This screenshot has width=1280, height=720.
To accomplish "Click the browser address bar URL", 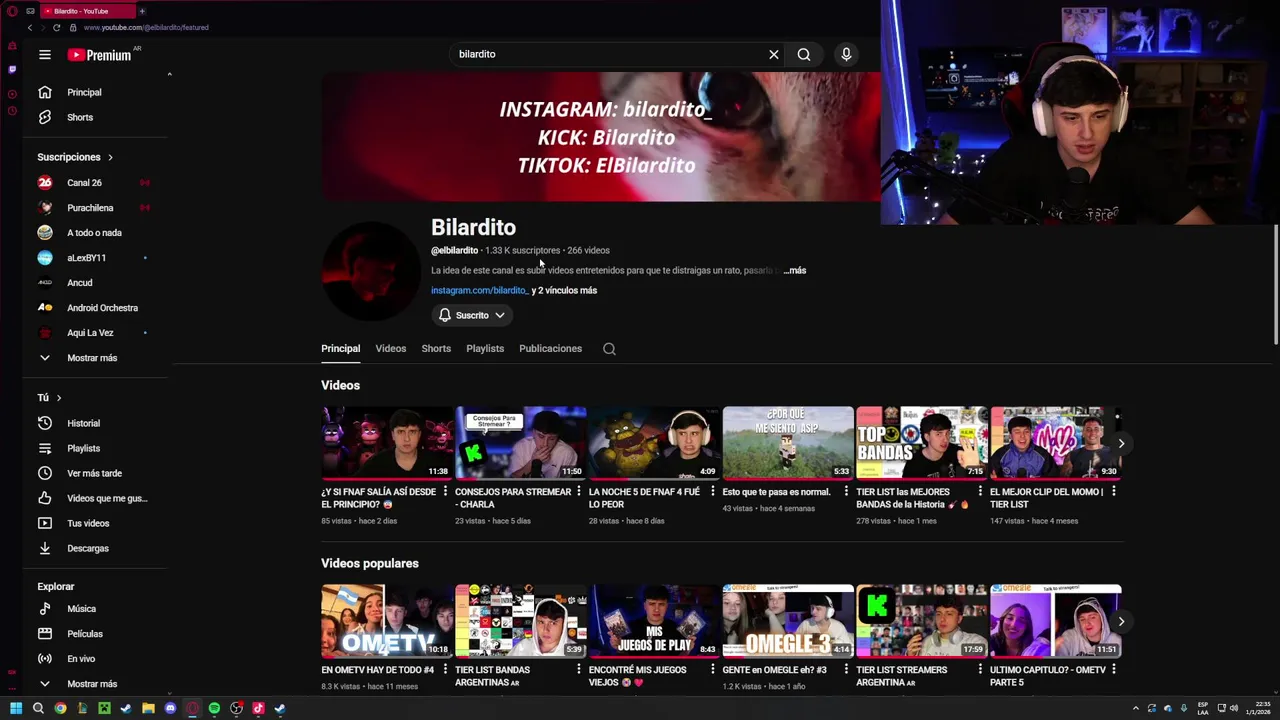I will pos(146,27).
